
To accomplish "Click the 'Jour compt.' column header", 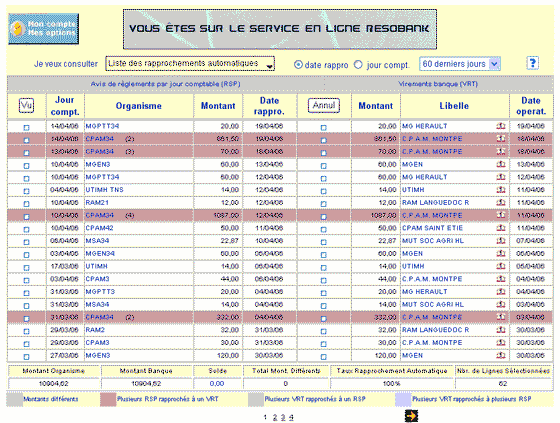I will [x=65, y=106].
